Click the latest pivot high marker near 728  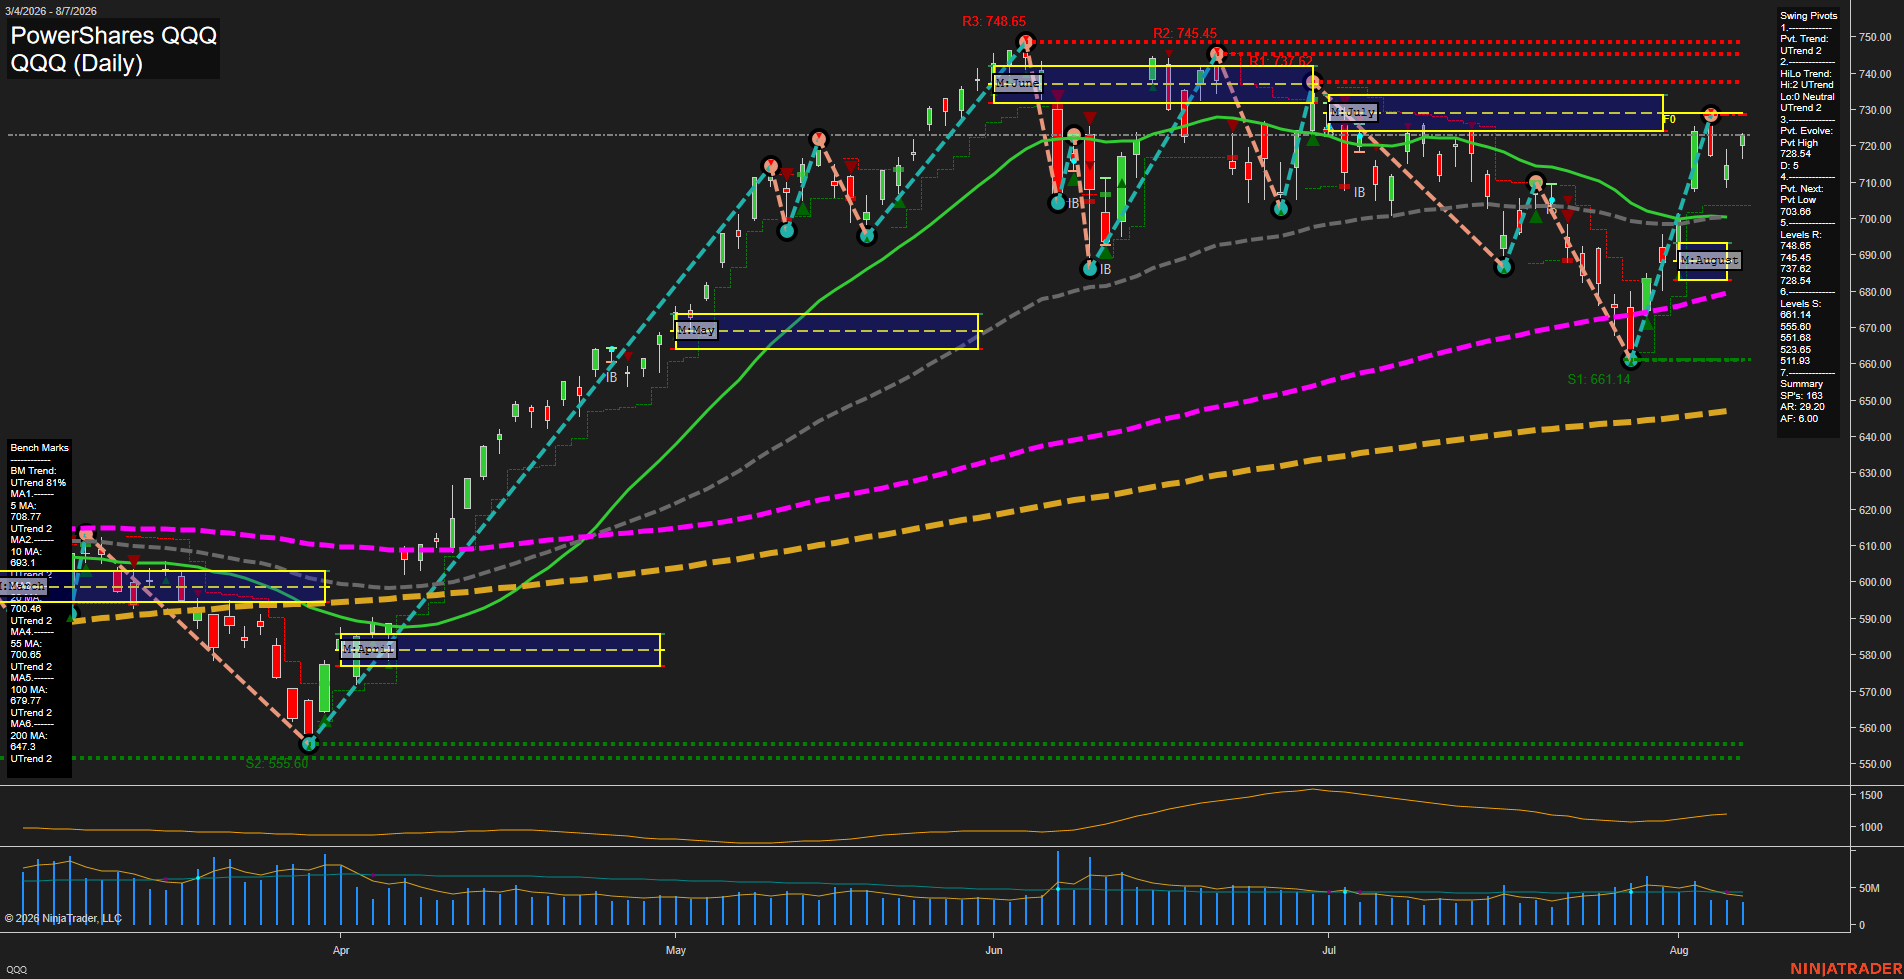(x=1711, y=115)
